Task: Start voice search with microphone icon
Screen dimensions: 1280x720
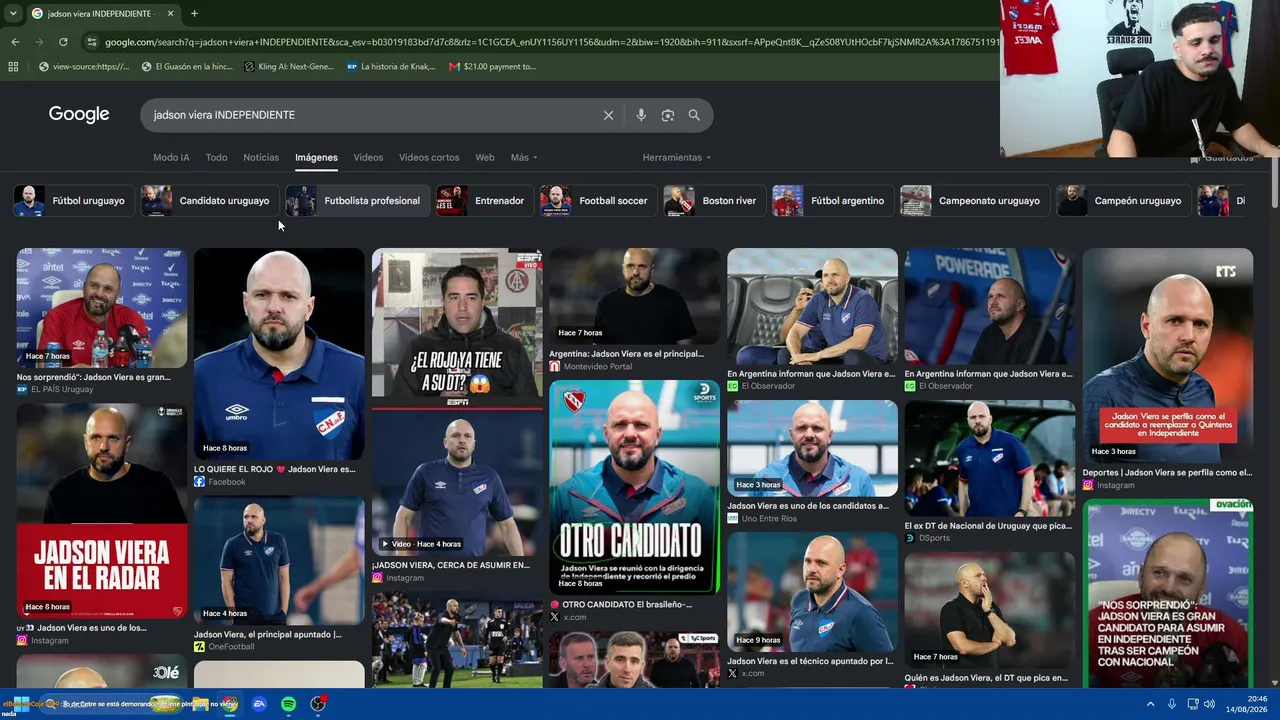Action: pos(641,115)
